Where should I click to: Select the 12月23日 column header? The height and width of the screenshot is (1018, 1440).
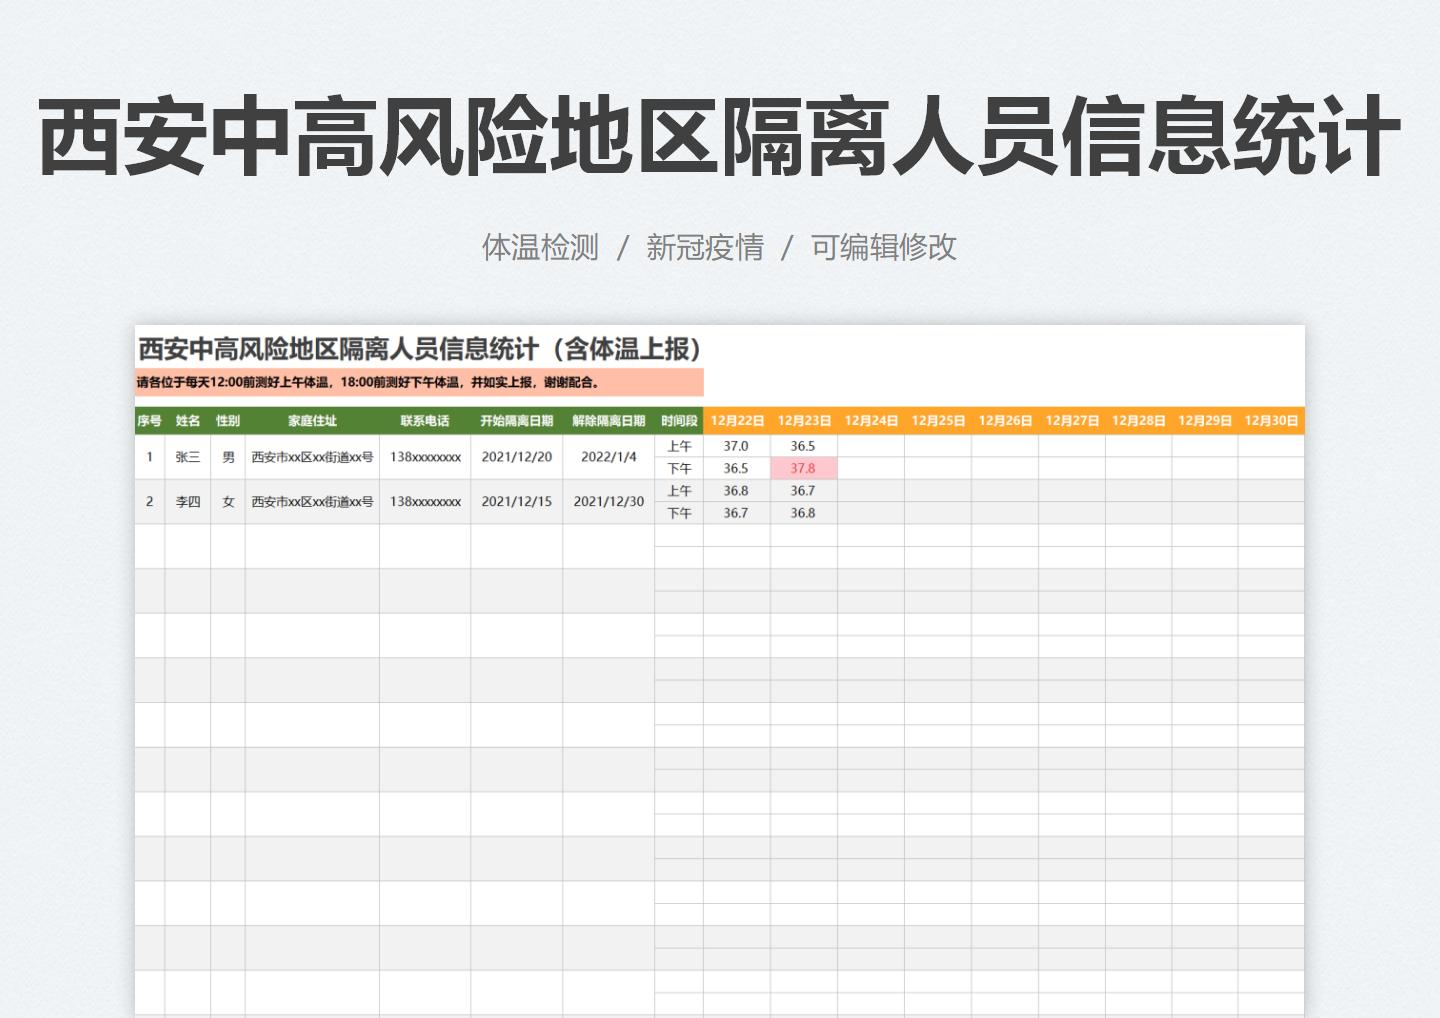click(x=805, y=420)
